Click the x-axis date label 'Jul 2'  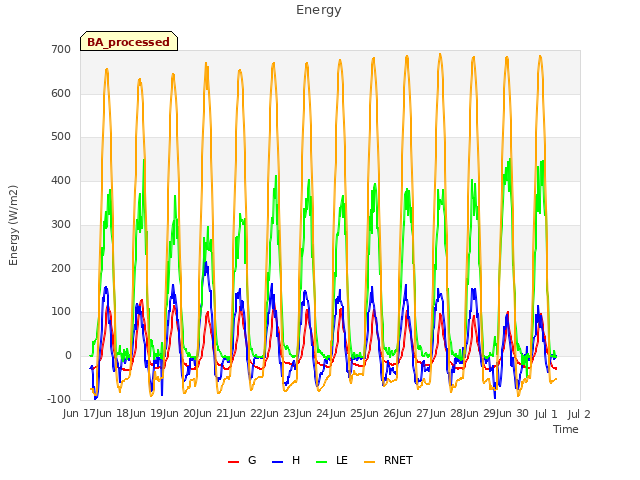pyautogui.click(x=579, y=414)
